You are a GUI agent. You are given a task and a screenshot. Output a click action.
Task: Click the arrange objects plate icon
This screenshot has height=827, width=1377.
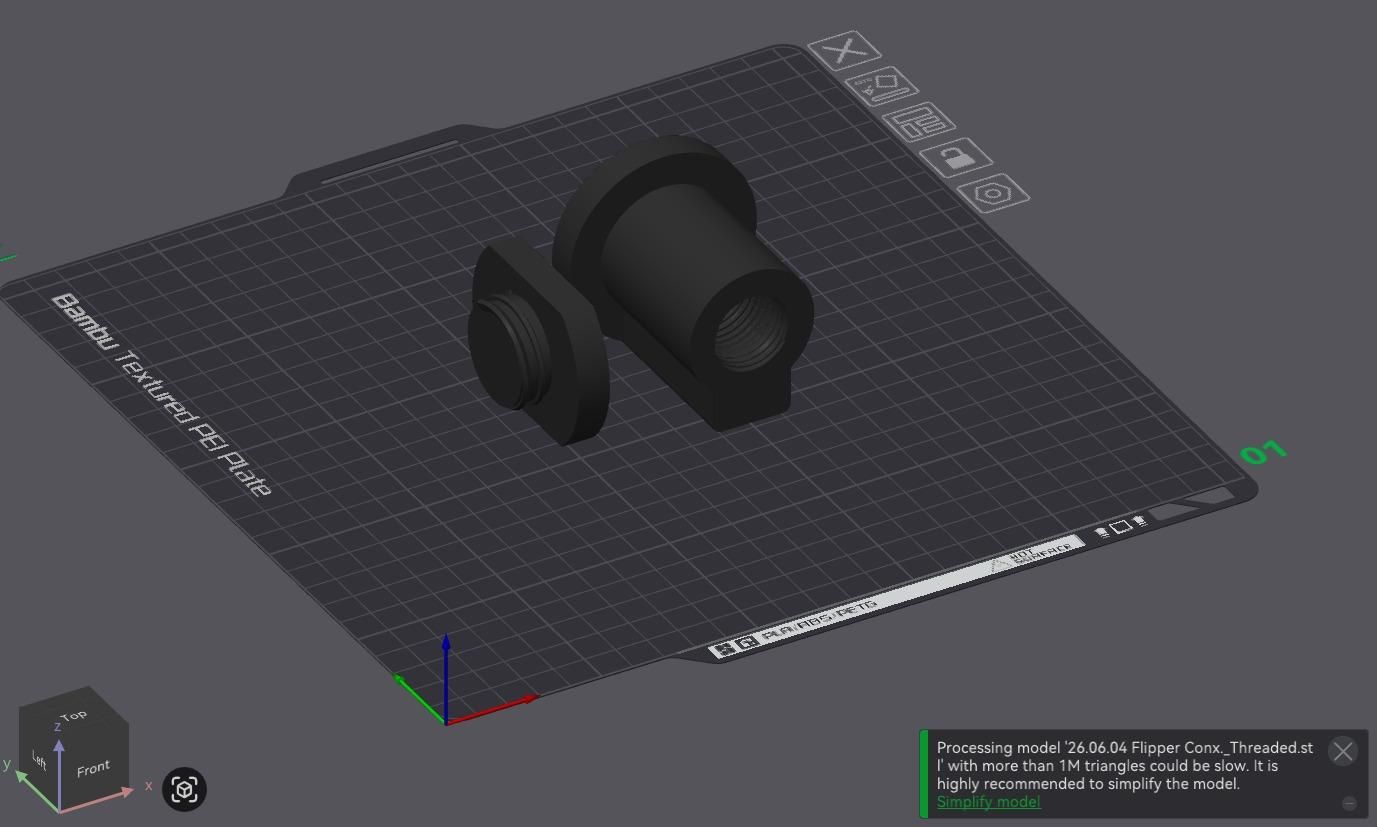pyautogui.click(x=919, y=122)
